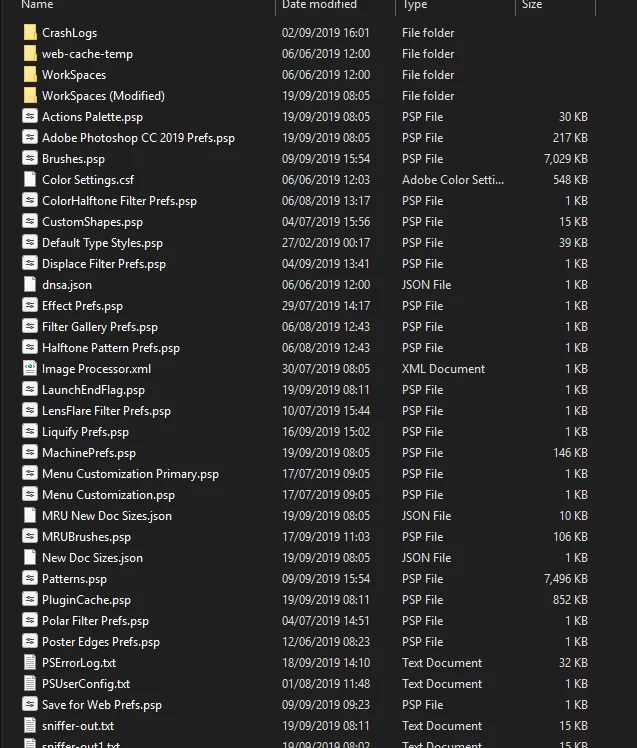Click the date 12/06/2019 08:23
The width and height of the screenshot is (637, 748).
click(x=326, y=641)
